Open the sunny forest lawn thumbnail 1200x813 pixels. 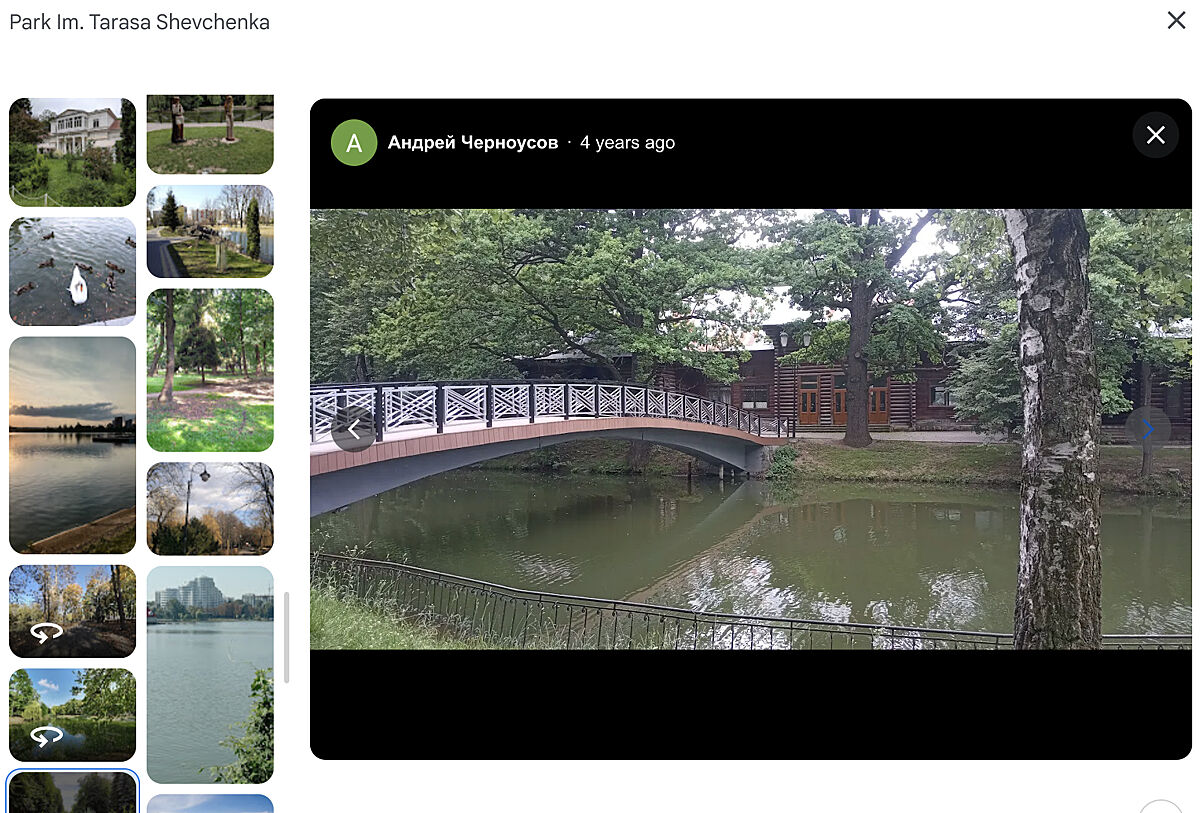click(x=210, y=370)
